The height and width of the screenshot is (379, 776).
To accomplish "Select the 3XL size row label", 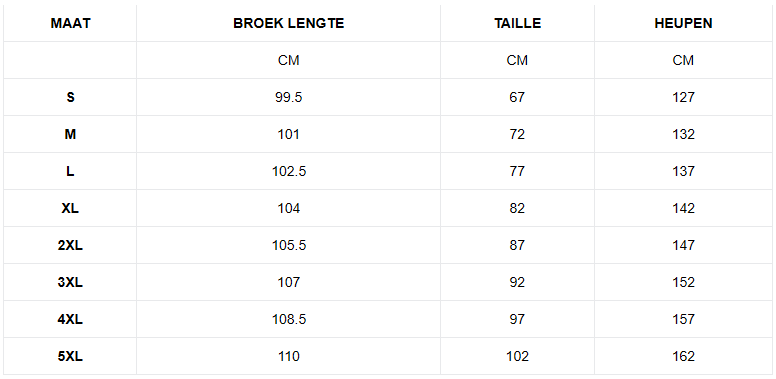I will [70, 283].
